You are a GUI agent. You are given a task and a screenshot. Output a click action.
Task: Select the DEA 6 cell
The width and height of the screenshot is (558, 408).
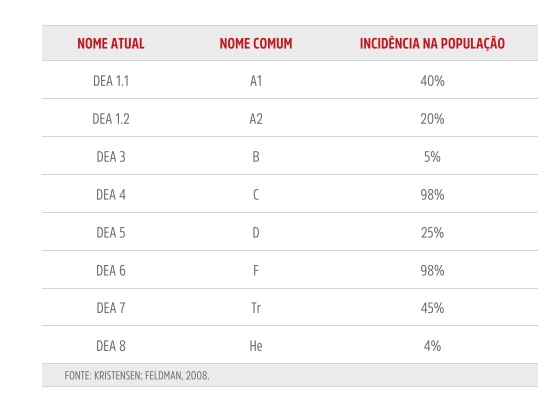111,271
